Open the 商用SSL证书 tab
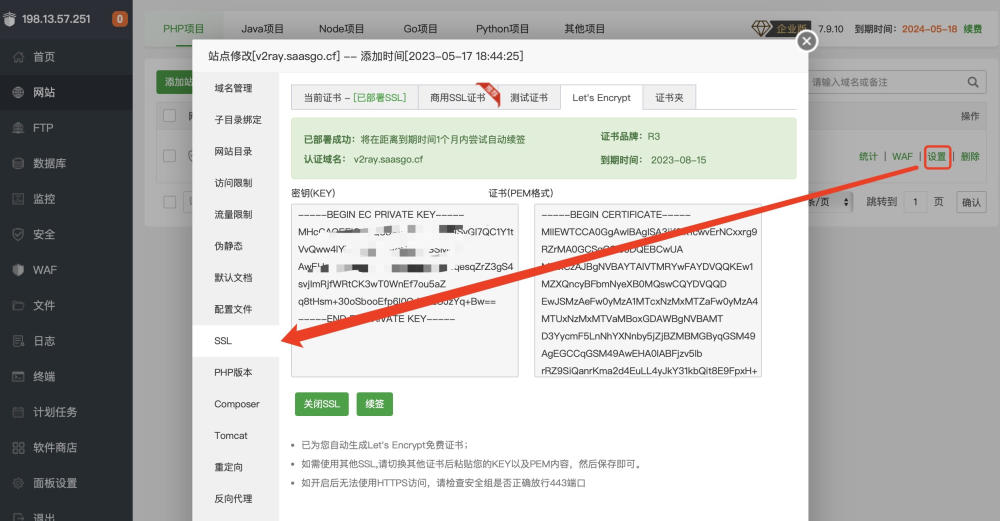Screen dimensions: 1000x521 pyautogui.click(x=457, y=98)
